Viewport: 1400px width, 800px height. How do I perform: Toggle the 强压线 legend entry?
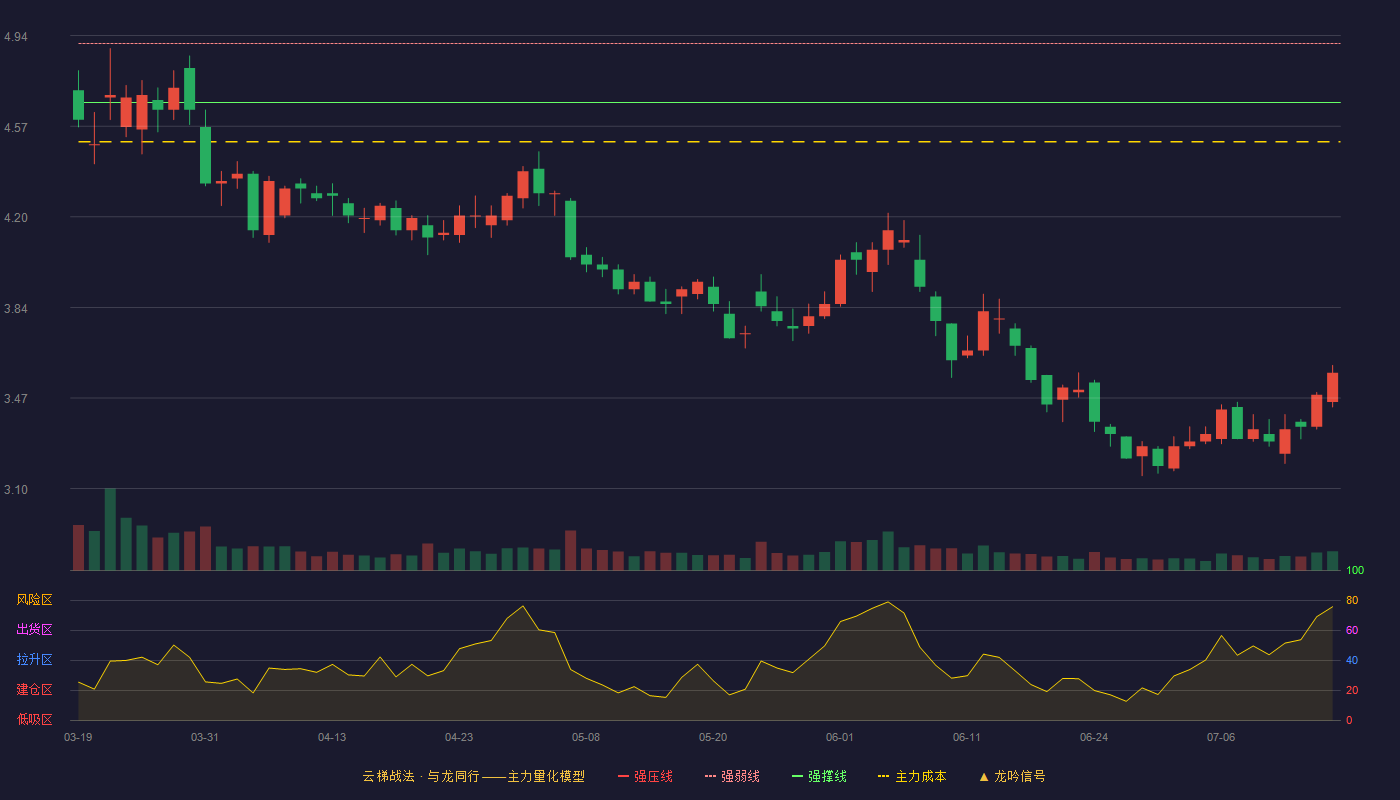pos(645,776)
